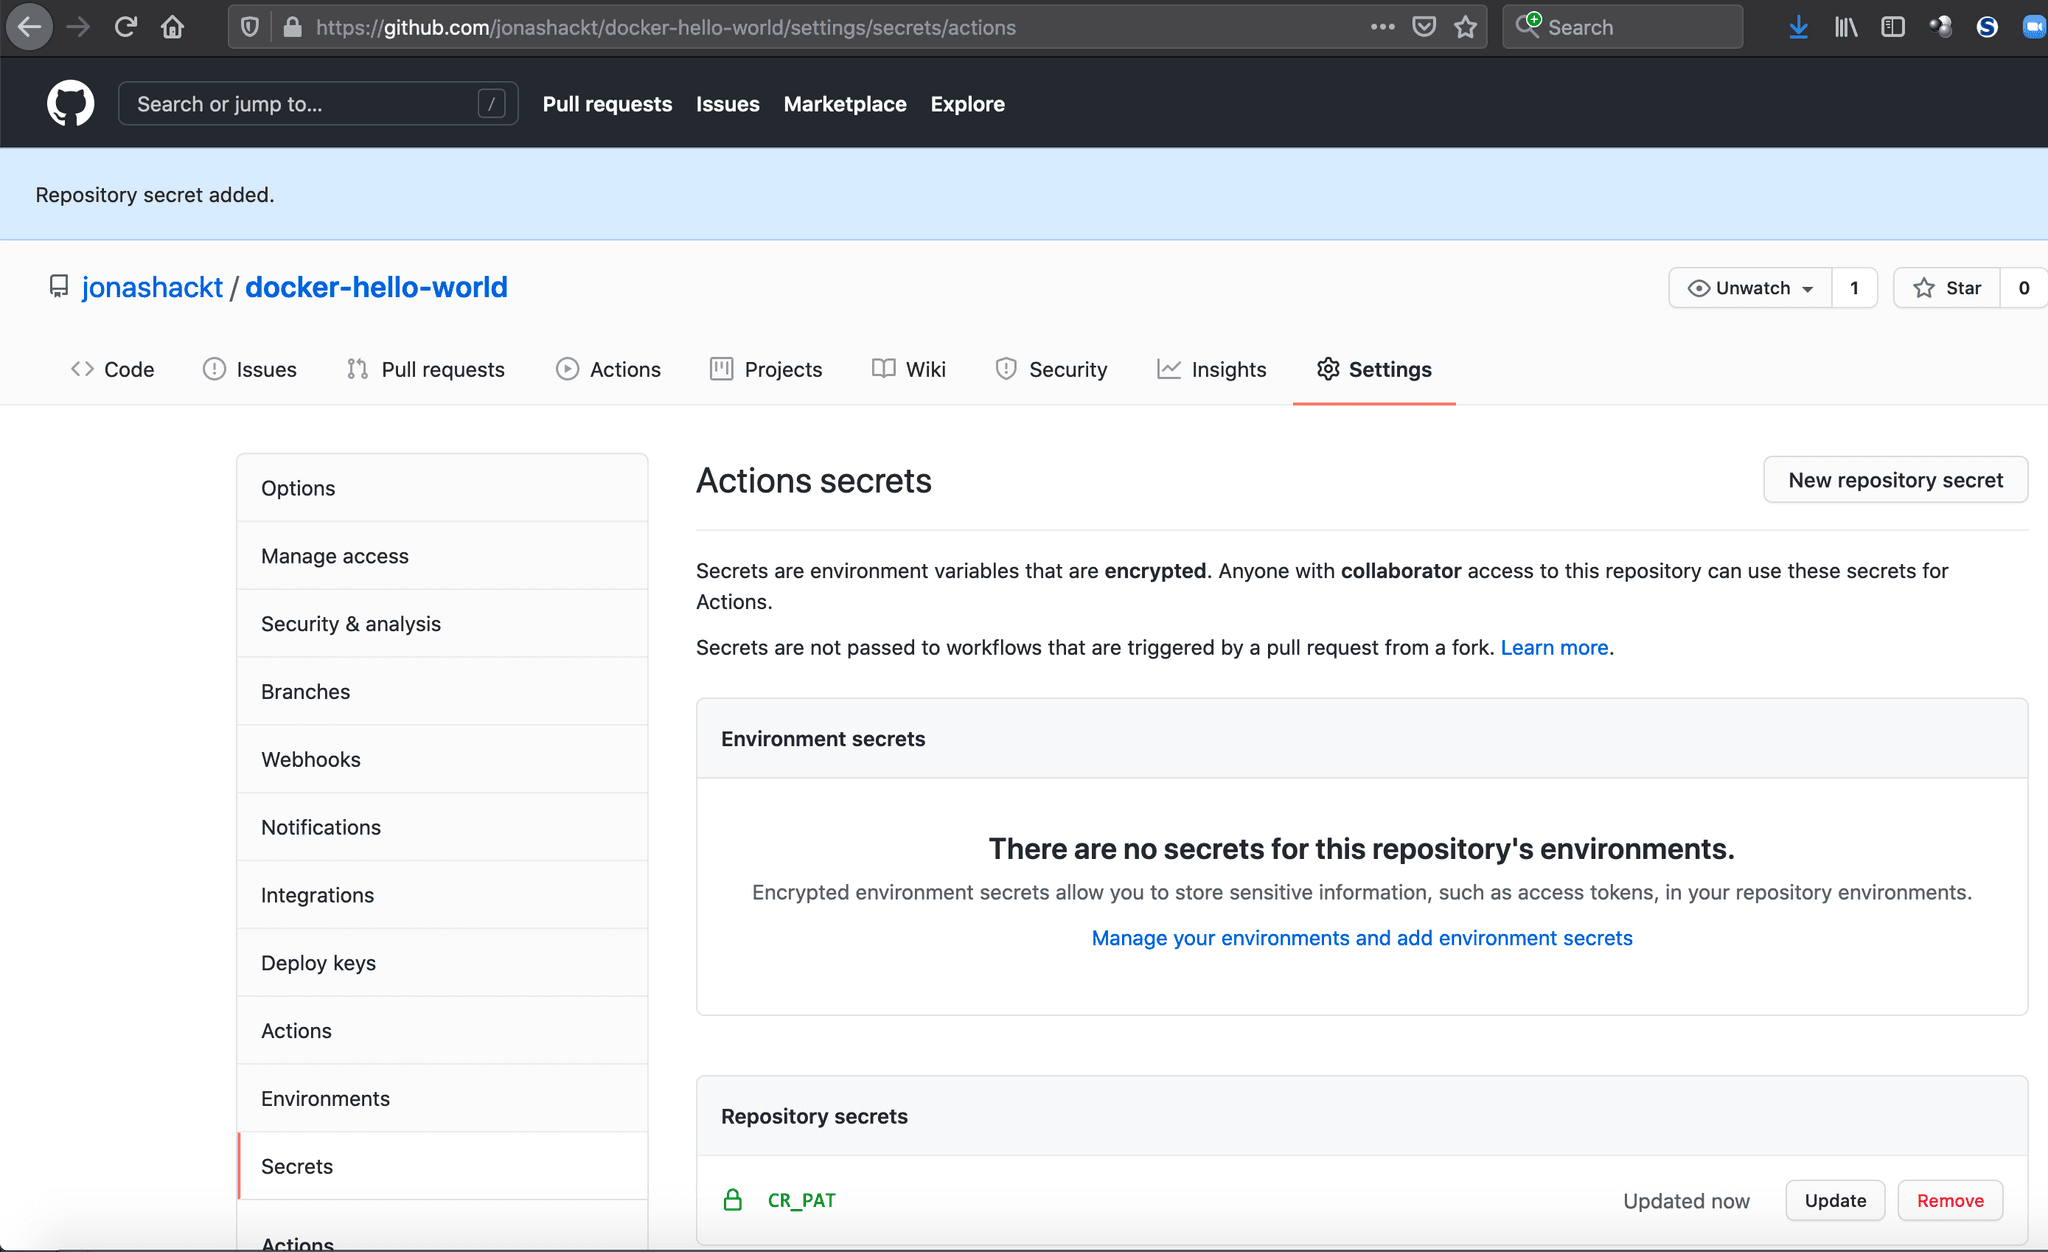Open the Library icon in toolbar

(x=1846, y=27)
